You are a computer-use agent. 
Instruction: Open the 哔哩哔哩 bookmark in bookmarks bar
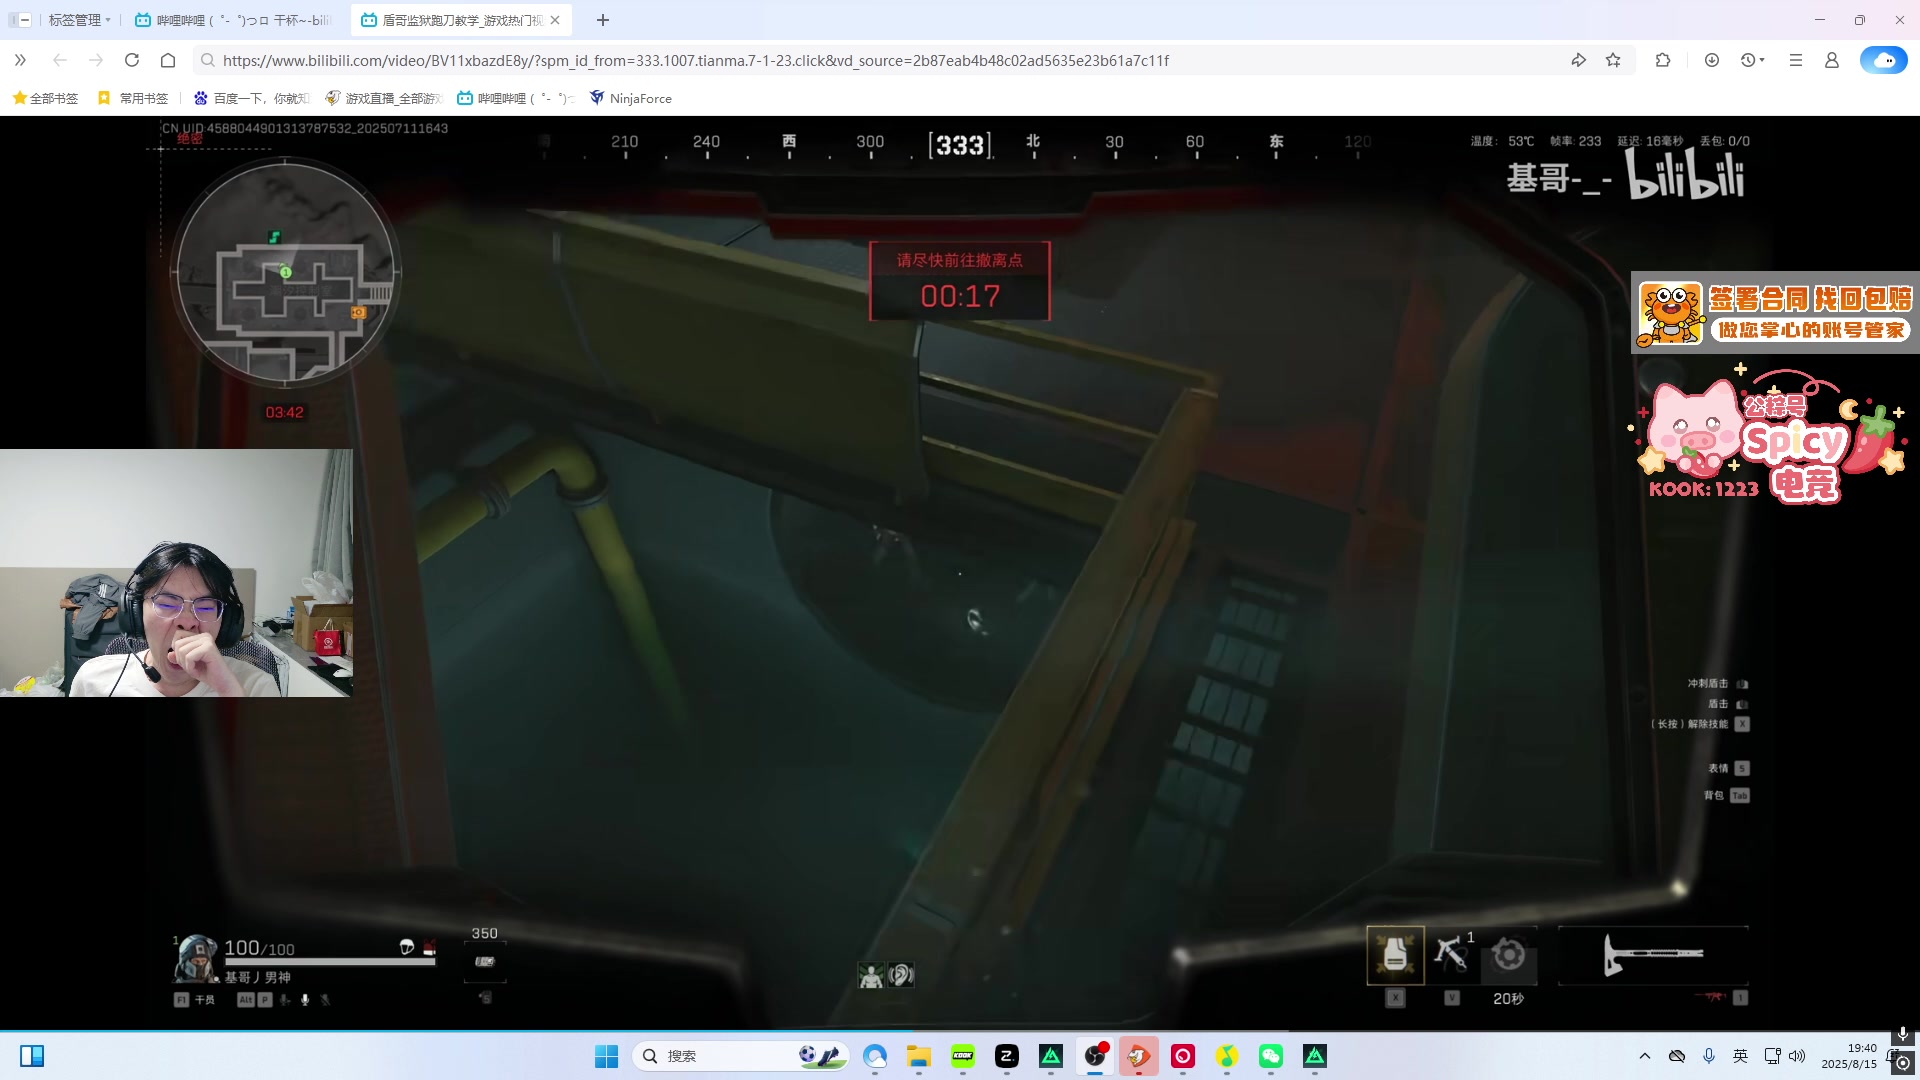516,98
